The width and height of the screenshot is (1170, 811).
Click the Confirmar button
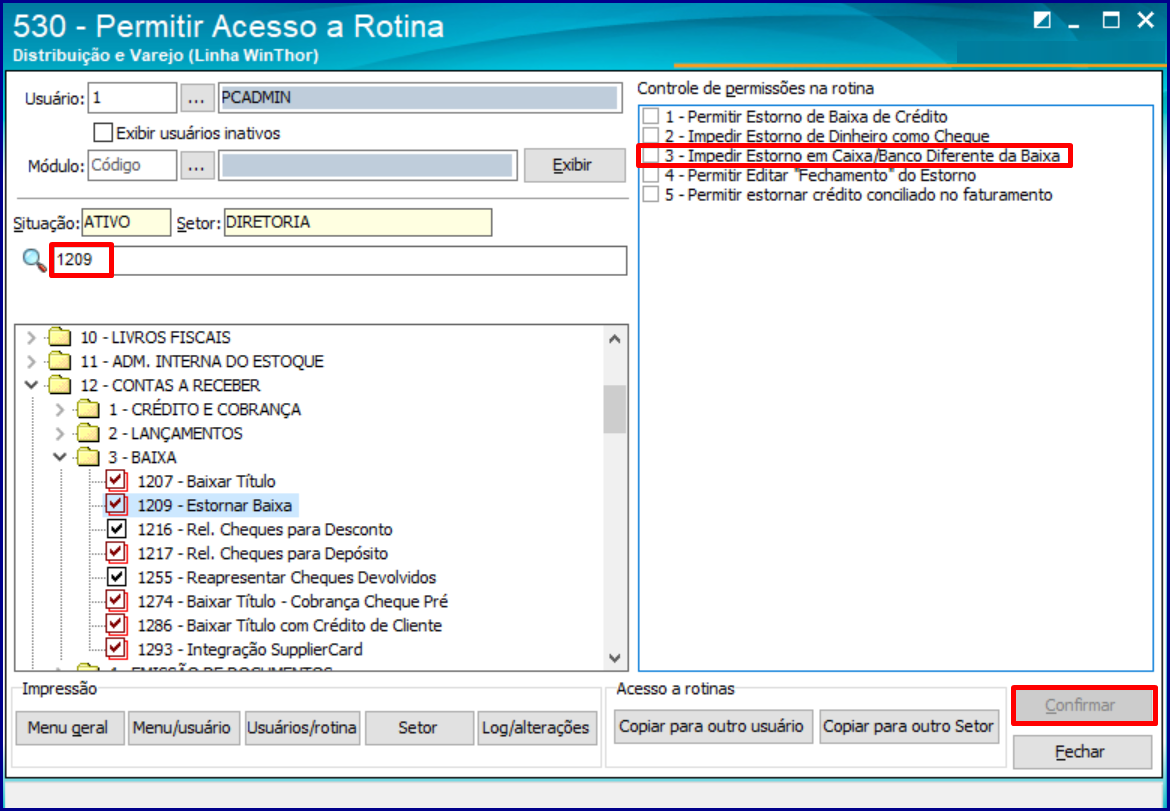[x=1083, y=705]
